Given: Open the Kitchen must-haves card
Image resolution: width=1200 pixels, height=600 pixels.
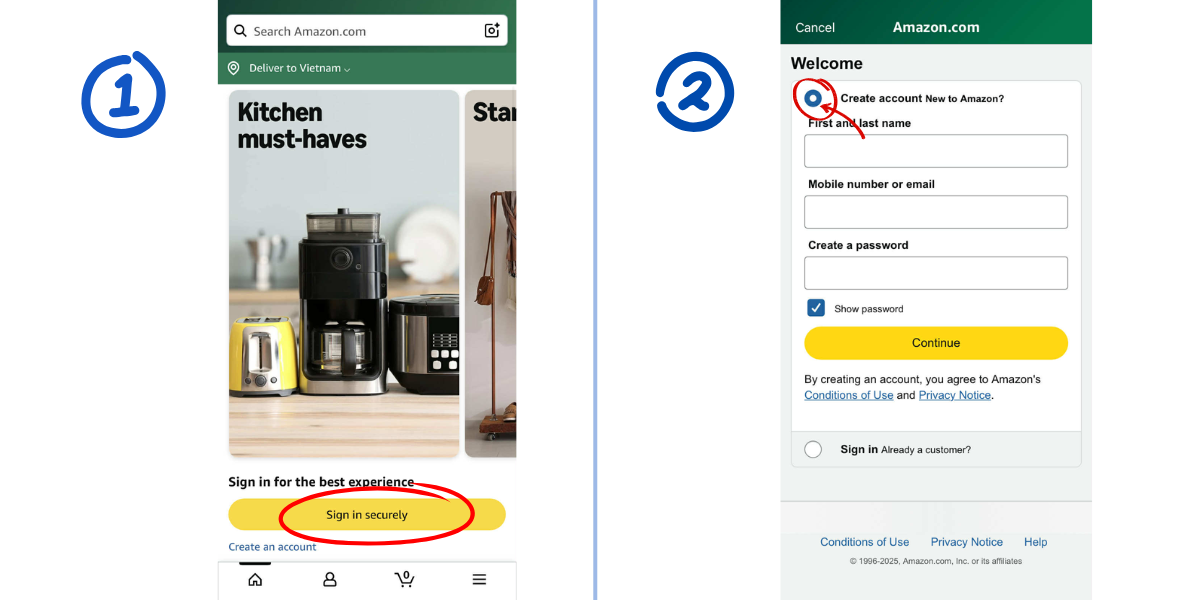Looking at the screenshot, I should pyautogui.click(x=344, y=273).
